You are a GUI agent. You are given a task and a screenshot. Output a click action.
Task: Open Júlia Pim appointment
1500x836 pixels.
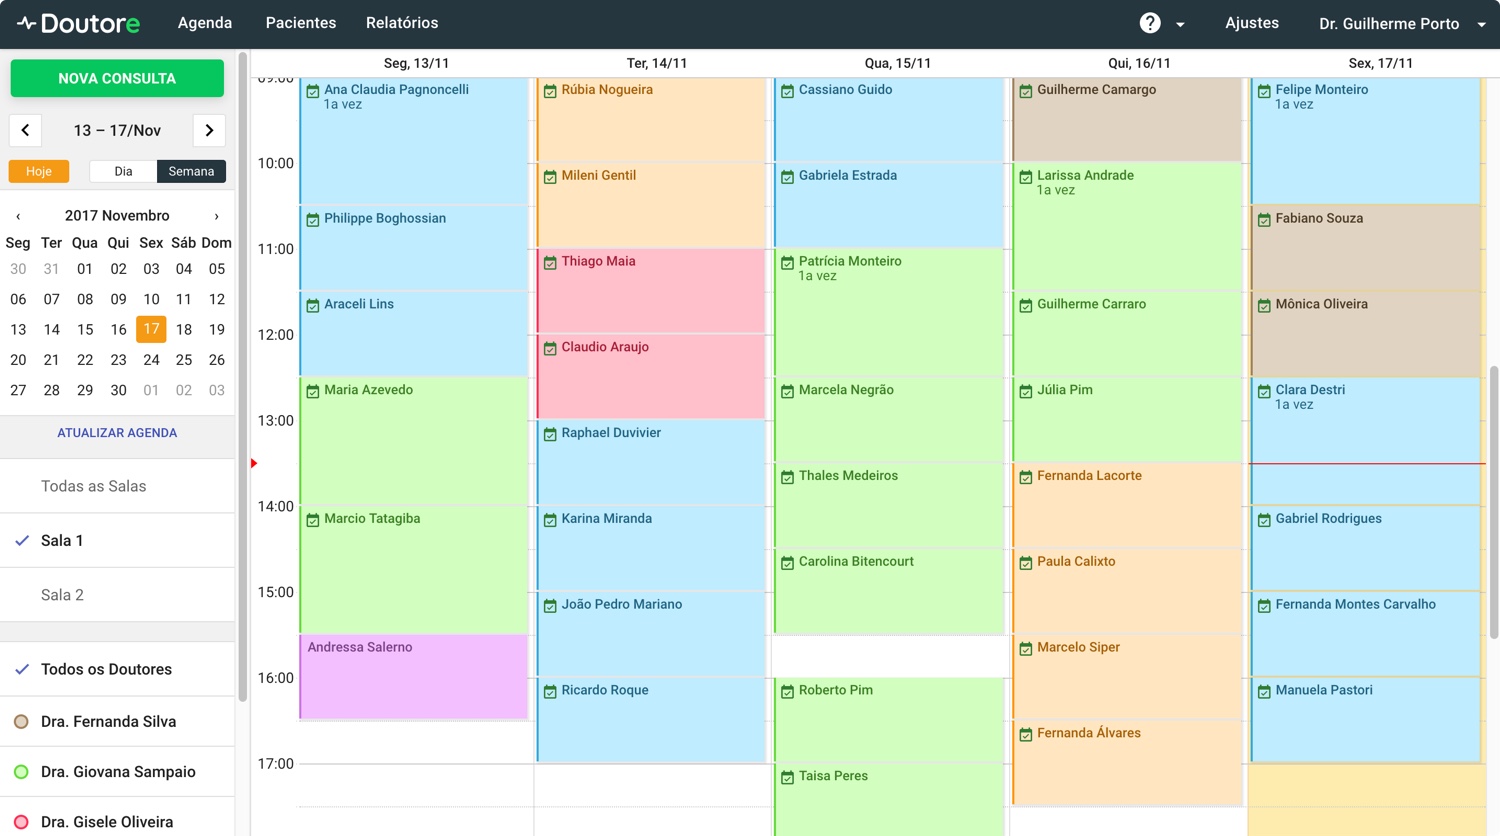pos(1127,419)
